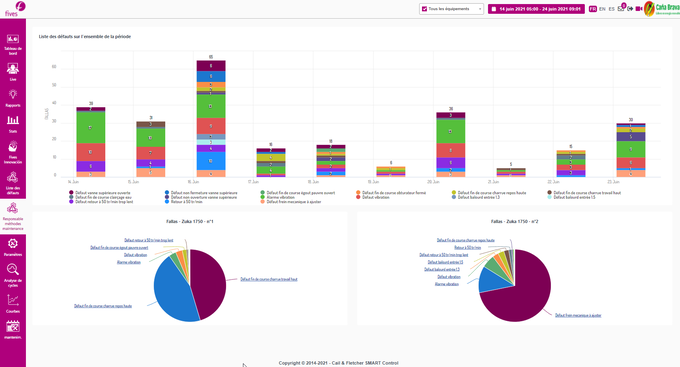This screenshot has width=680, height=367.
Task: Open the Stats bar chart icon
Action: pyautogui.click(x=13, y=124)
